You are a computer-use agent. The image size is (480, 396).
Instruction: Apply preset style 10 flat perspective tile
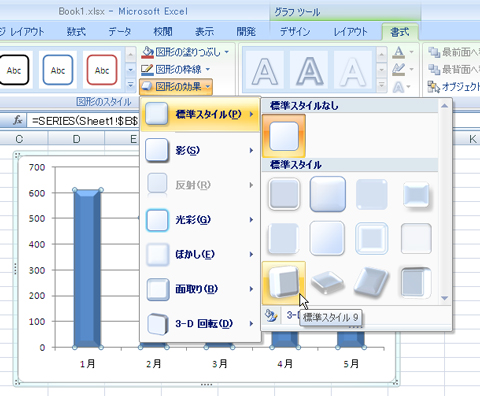click(328, 283)
